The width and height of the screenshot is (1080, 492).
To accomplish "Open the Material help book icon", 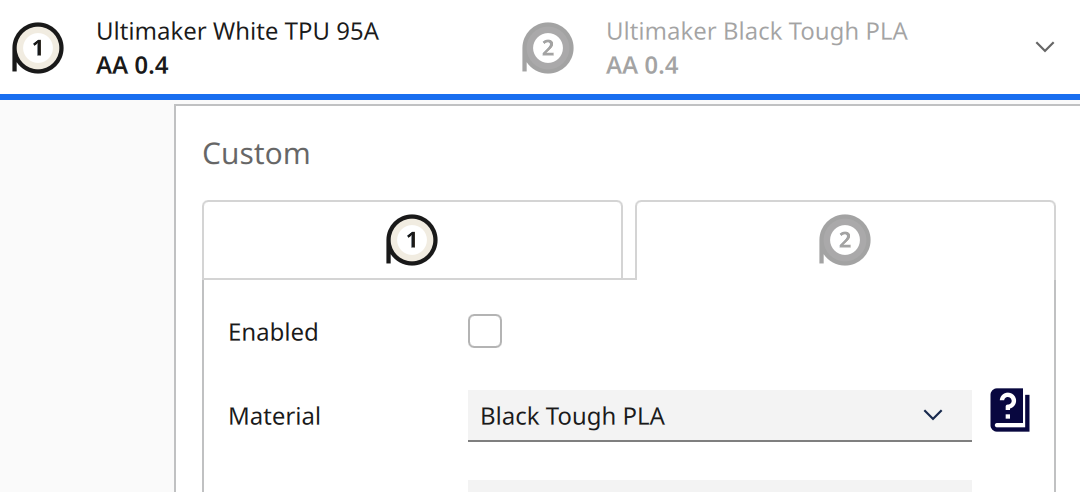I will pos(1010,411).
